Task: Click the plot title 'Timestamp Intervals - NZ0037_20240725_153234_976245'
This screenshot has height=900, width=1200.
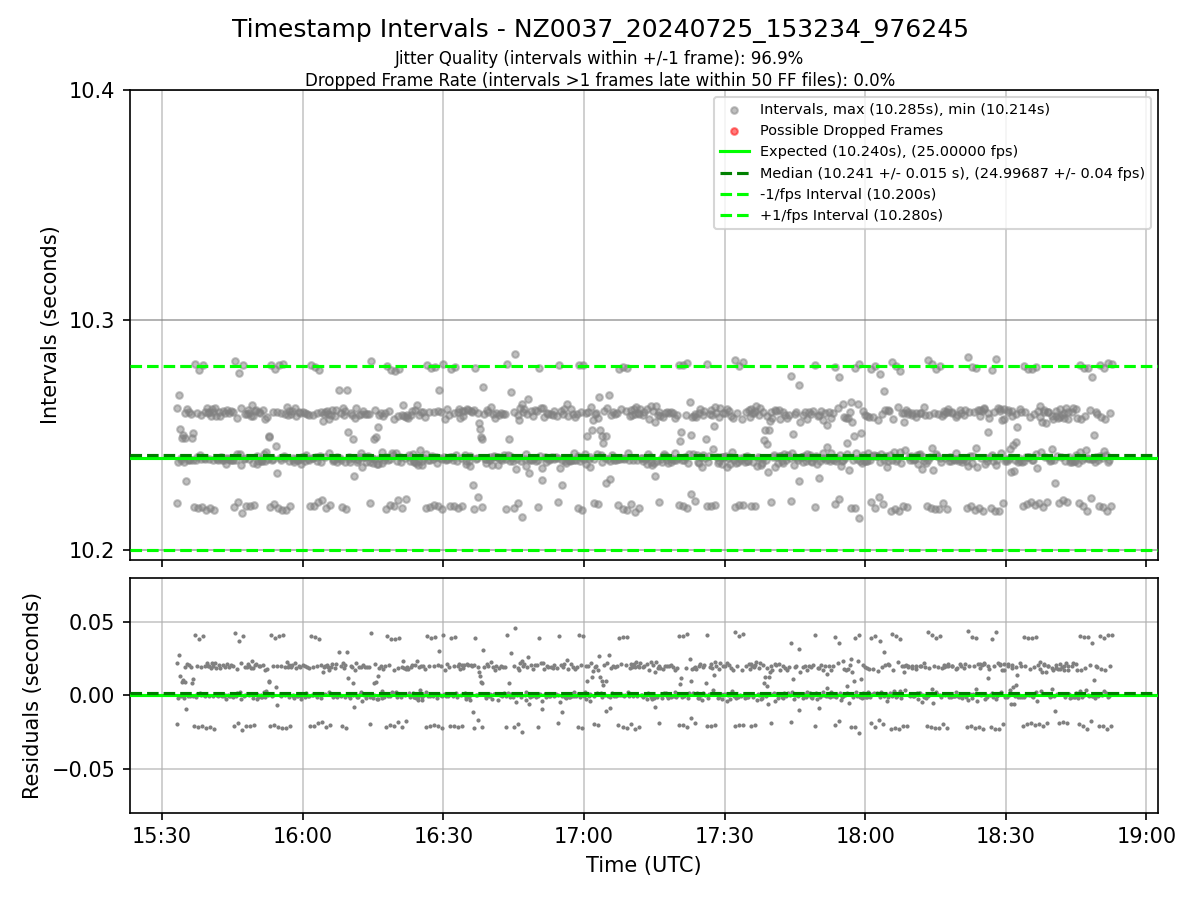Action: (x=600, y=29)
